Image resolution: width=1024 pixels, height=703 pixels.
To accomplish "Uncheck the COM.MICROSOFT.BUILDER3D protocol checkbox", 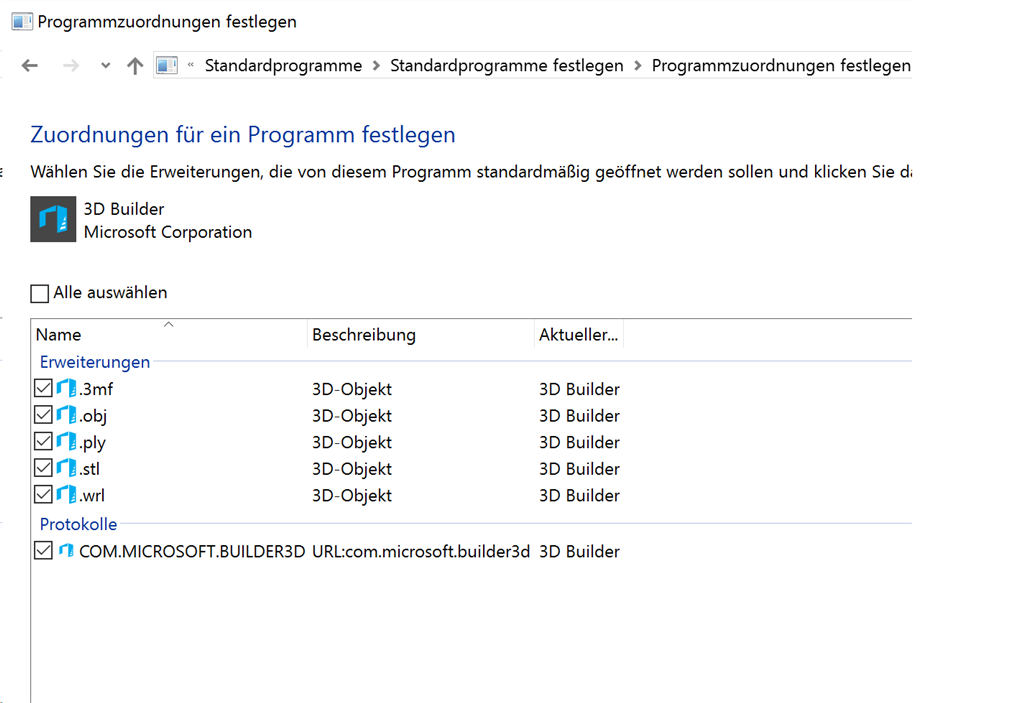I will [43, 551].
